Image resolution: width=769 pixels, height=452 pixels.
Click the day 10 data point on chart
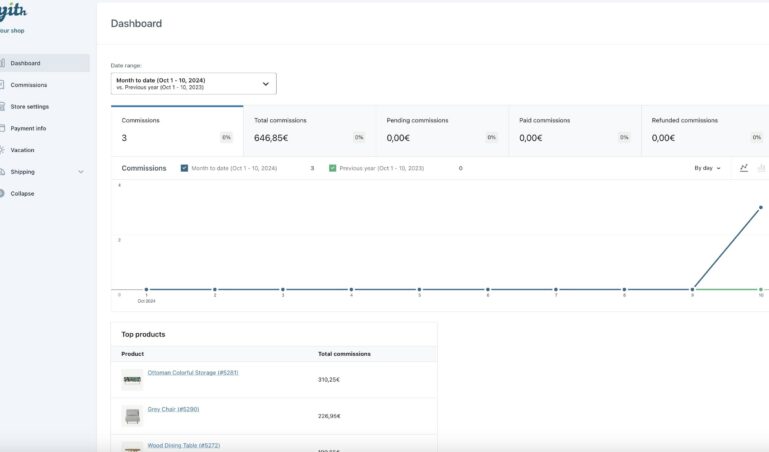coord(761,207)
